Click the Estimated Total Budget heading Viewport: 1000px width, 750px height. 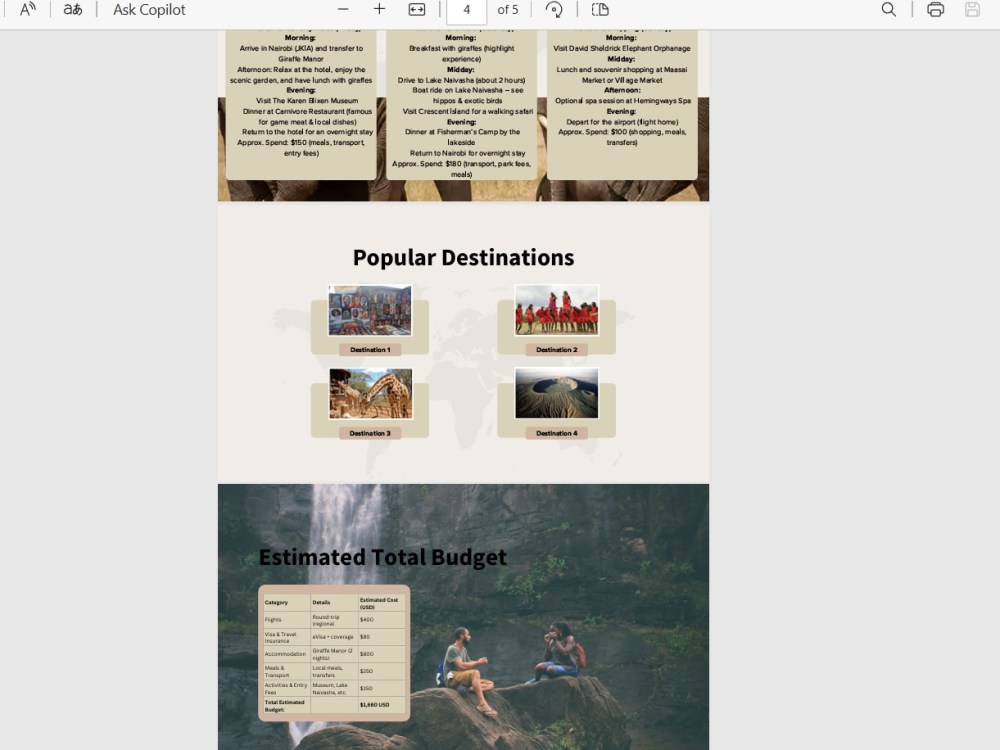(383, 557)
